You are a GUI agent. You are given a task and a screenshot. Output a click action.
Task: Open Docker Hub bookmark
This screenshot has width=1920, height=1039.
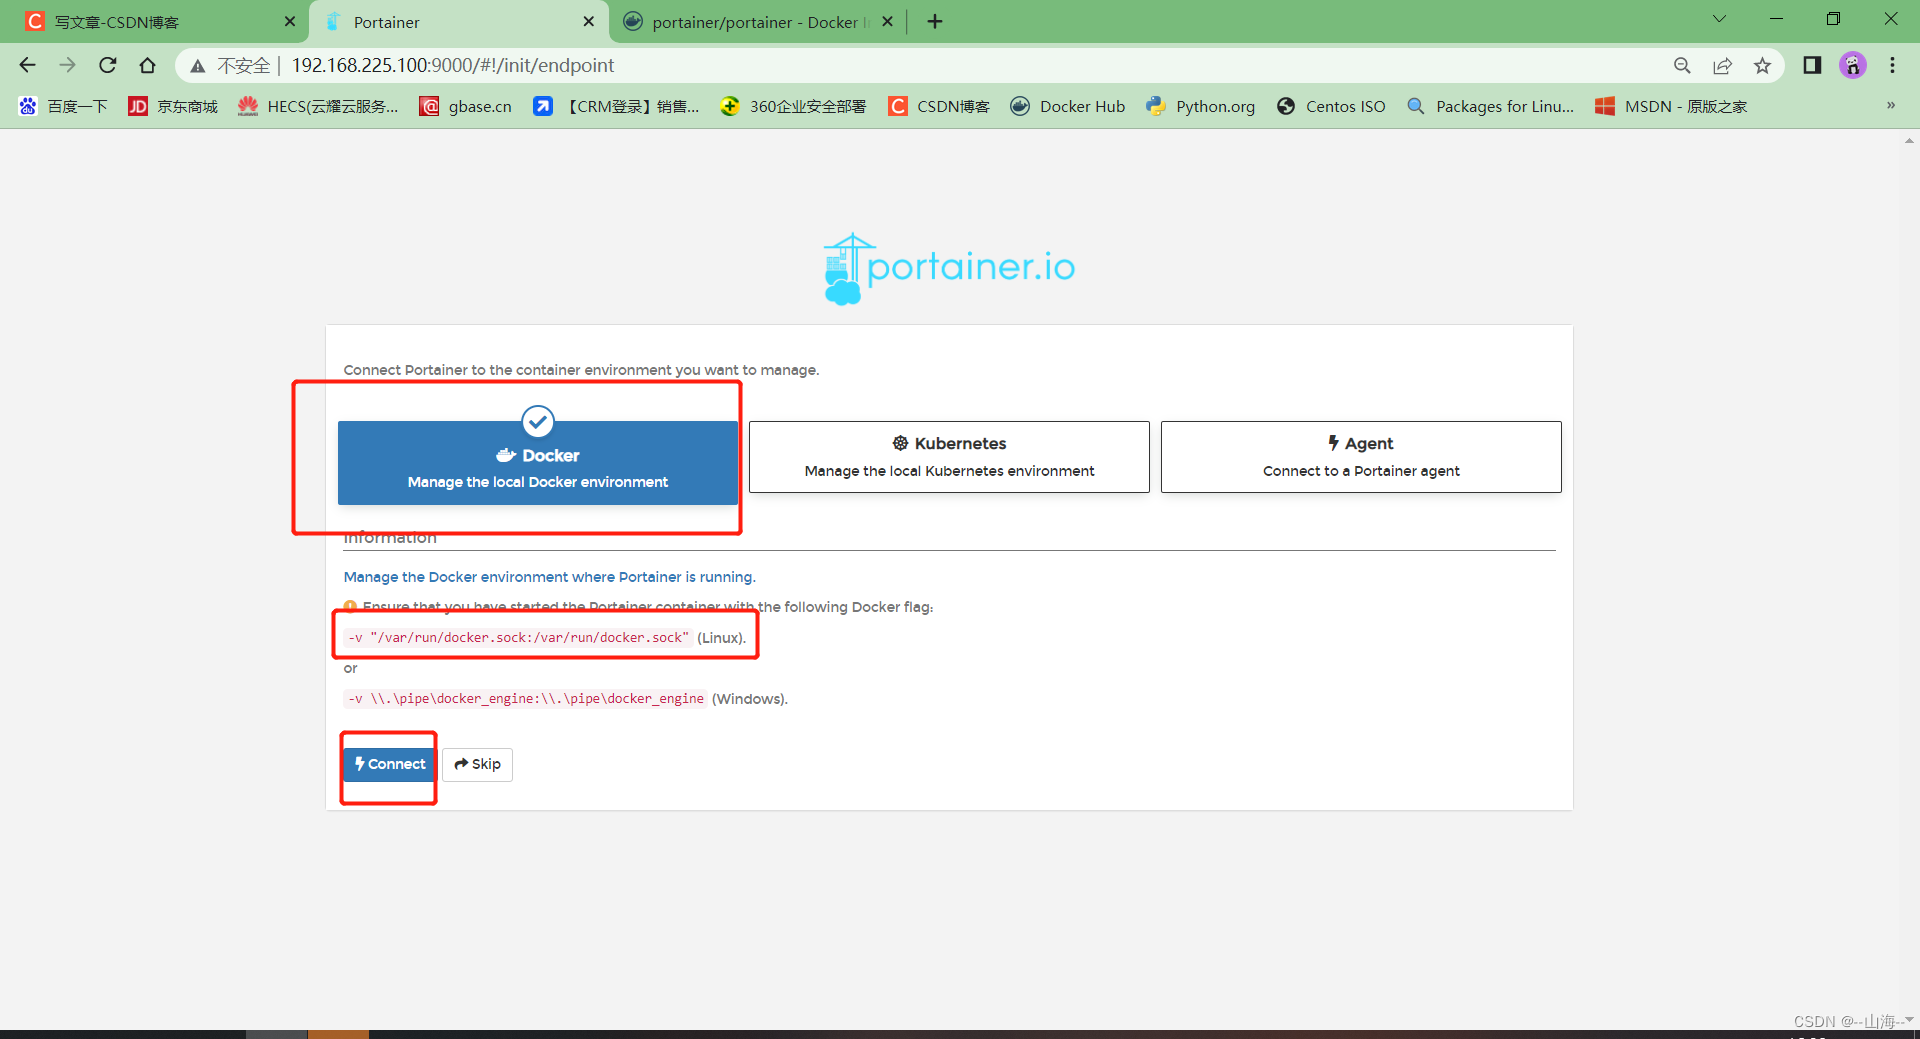pyautogui.click(x=1068, y=106)
